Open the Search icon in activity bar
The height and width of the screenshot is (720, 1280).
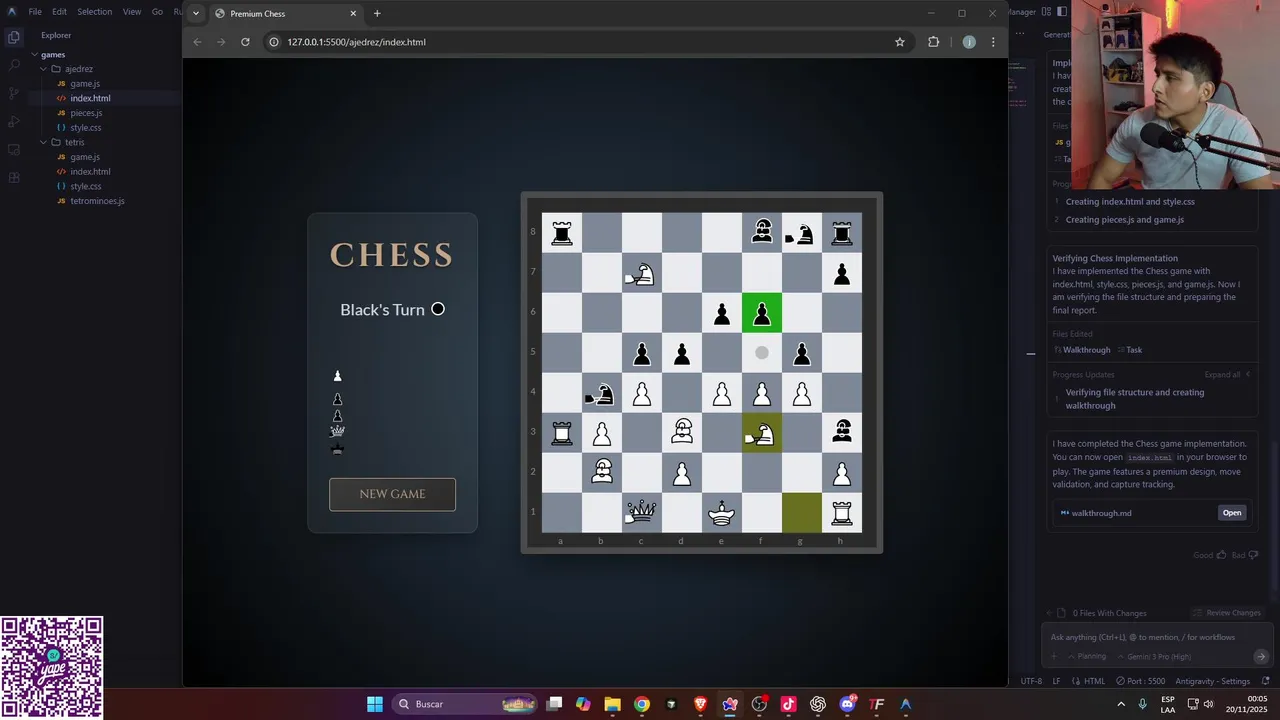coord(14,65)
